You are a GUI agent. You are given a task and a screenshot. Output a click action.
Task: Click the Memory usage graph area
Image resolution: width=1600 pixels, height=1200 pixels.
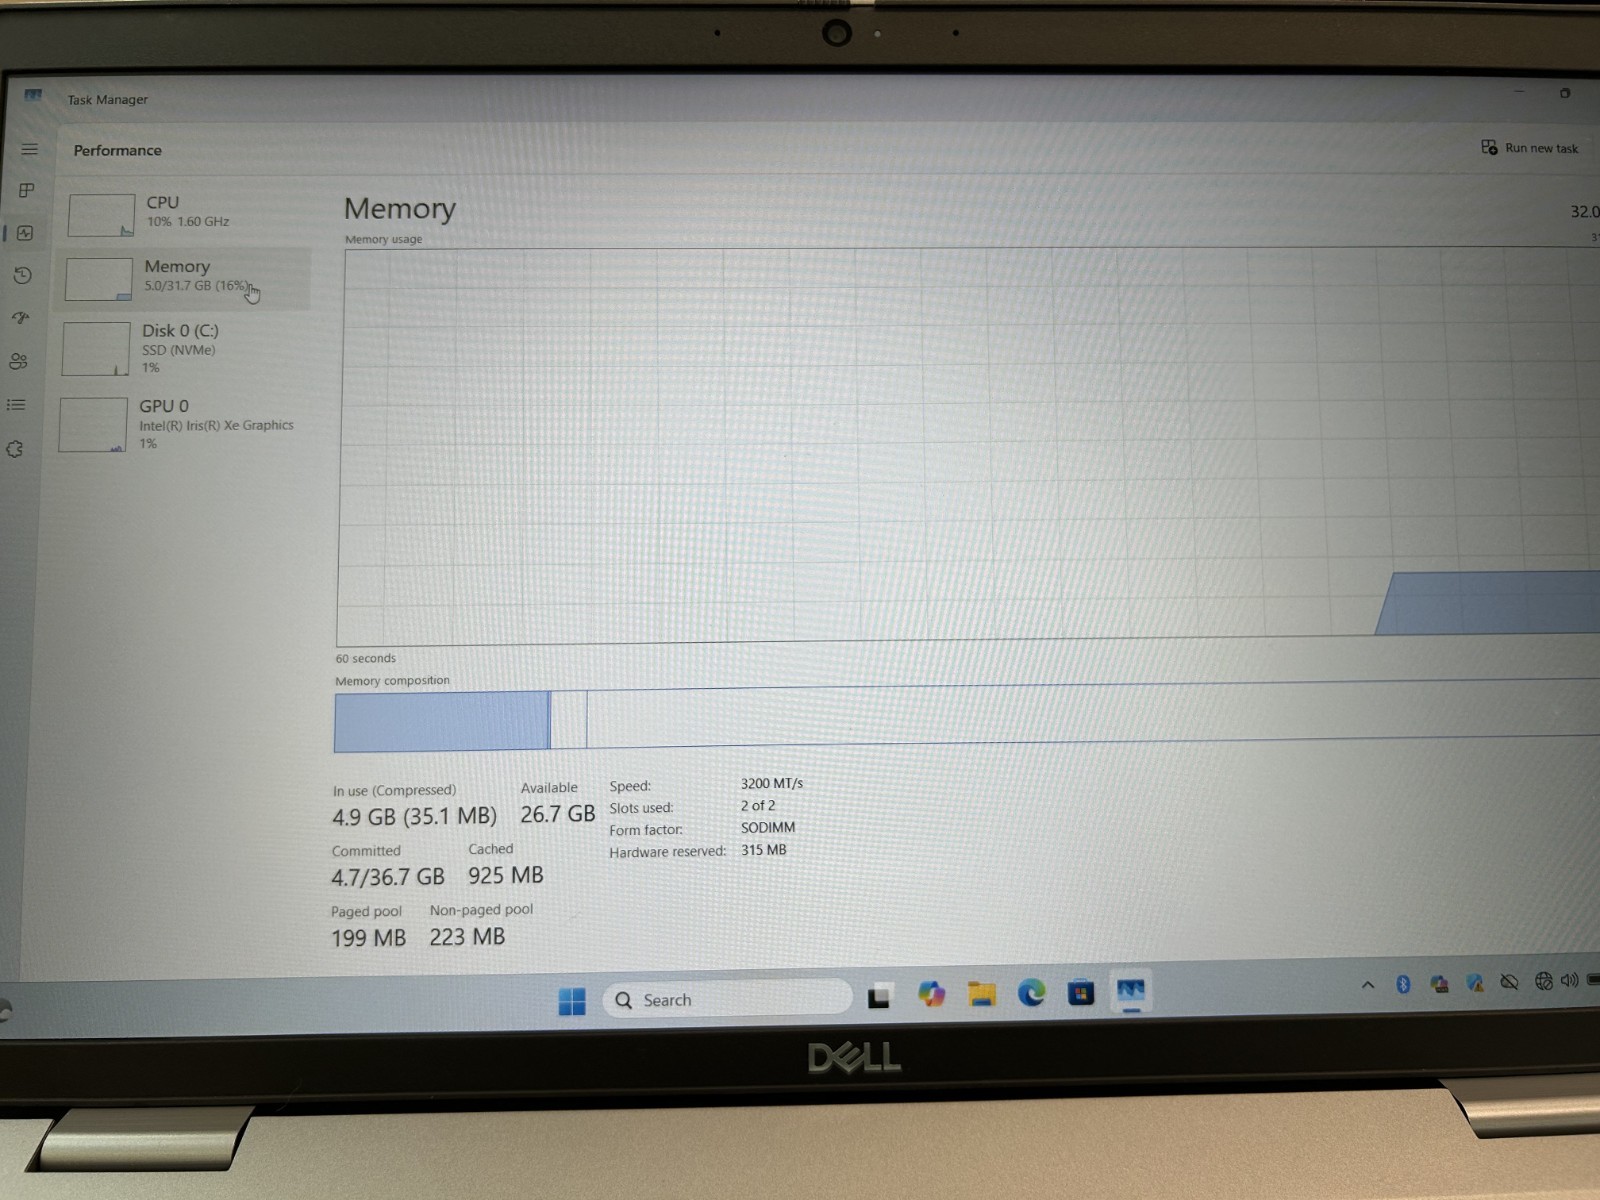968,445
